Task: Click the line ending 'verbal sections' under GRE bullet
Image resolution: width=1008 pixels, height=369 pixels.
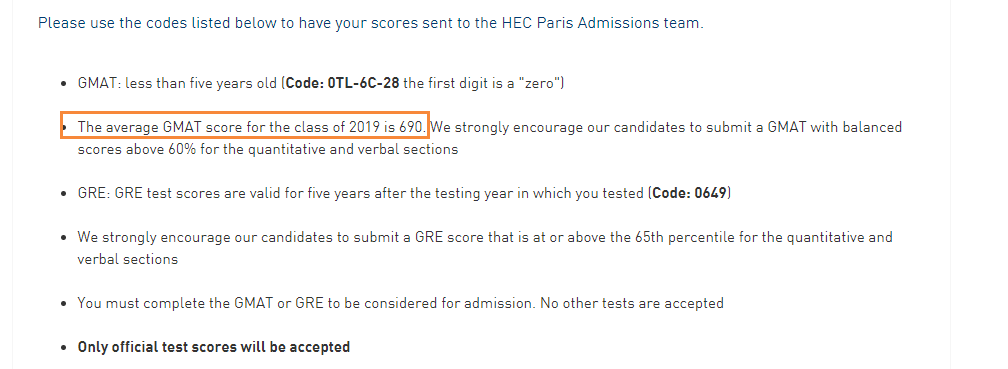Action: 128,259
